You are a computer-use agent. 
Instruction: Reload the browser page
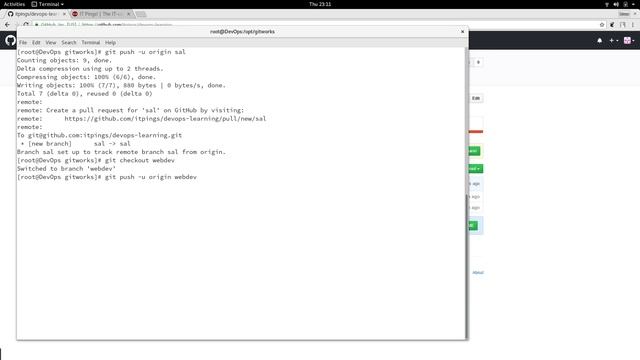coord(26,24)
